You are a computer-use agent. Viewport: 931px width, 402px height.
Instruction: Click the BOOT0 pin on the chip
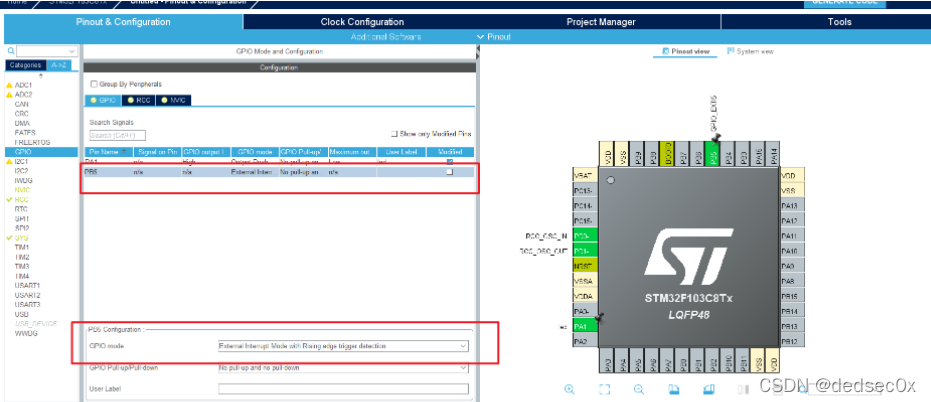pos(667,156)
